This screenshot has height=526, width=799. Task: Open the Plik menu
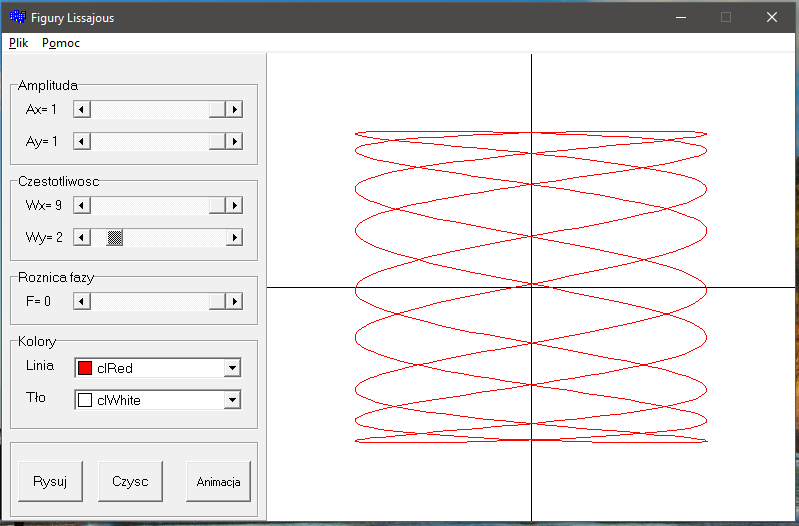pos(19,43)
